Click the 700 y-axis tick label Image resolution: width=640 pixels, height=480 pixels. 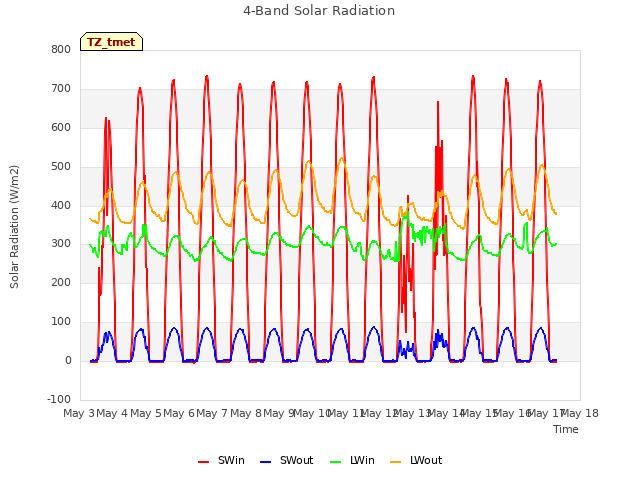pyautogui.click(x=61, y=89)
